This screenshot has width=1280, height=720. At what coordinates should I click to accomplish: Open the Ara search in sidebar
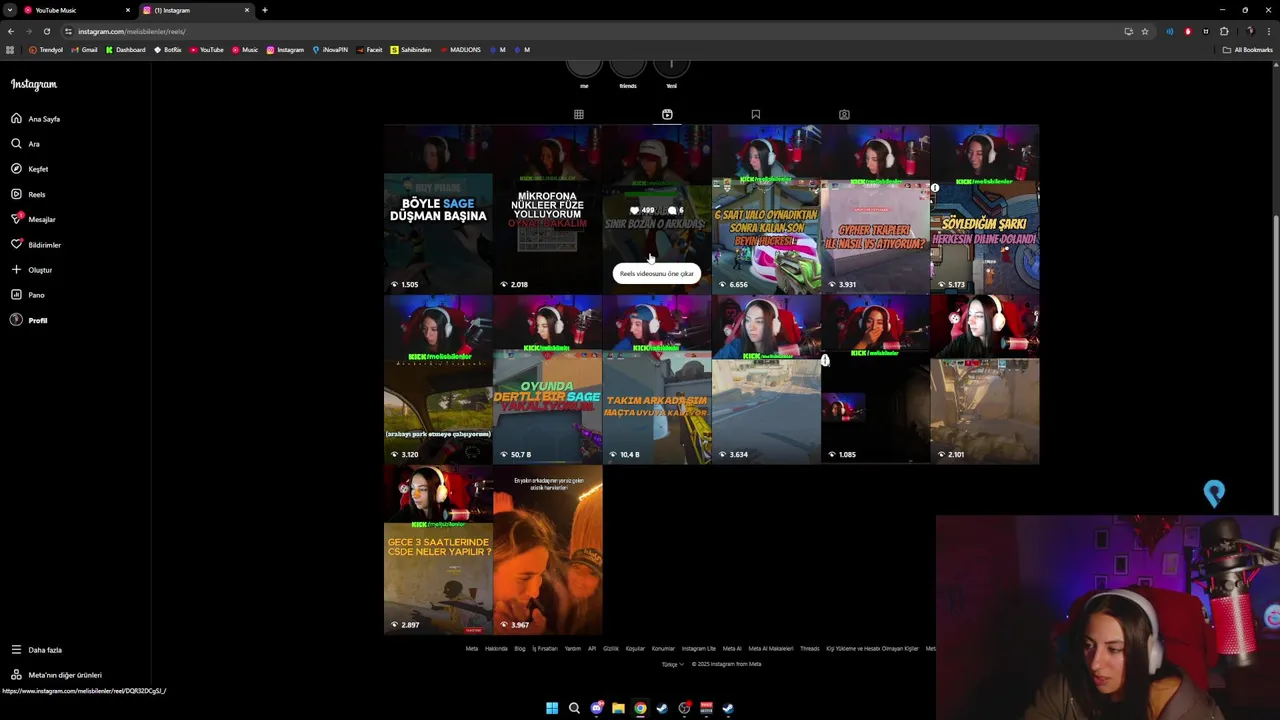point(26,144)
